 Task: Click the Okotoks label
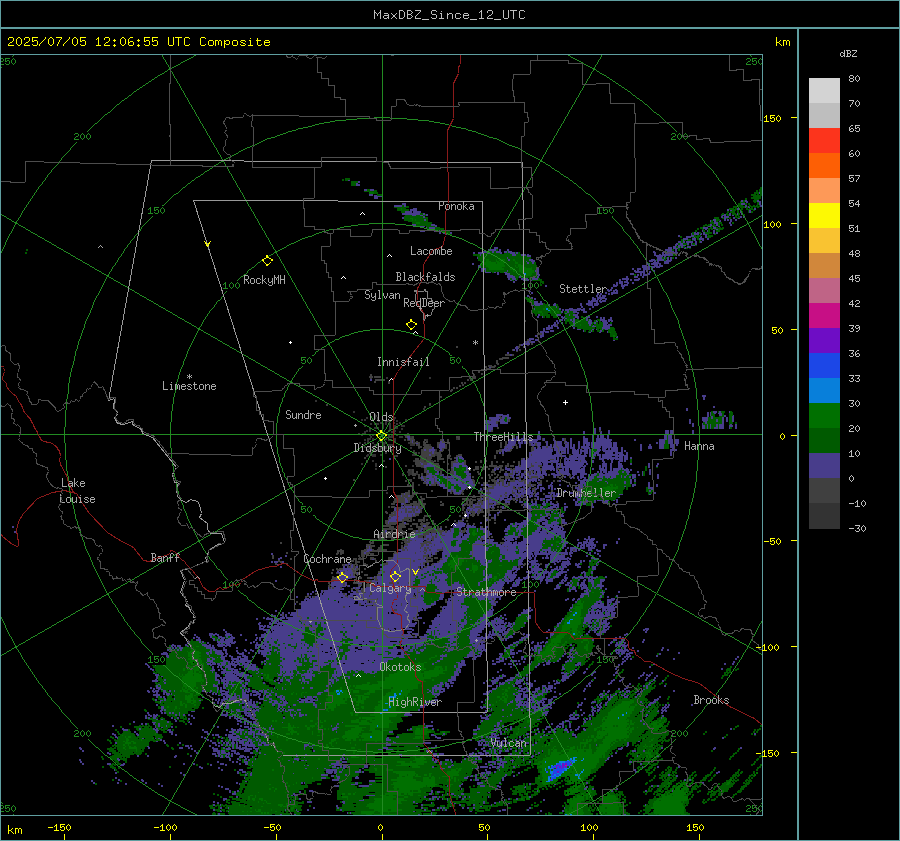pyautogui.click(x=400, y=667)
